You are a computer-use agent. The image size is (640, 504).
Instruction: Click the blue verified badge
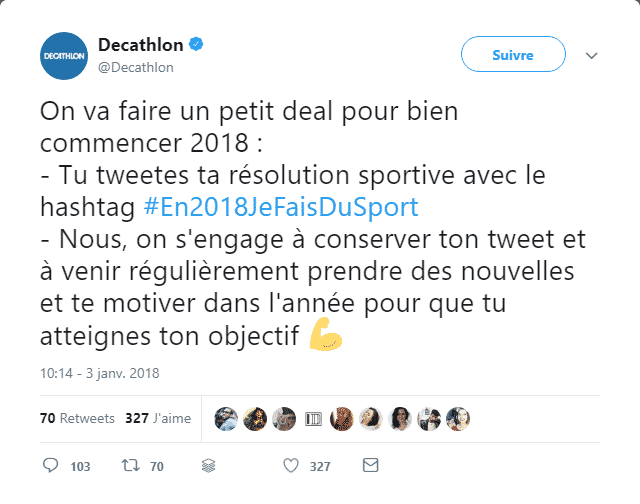(198, 46)
